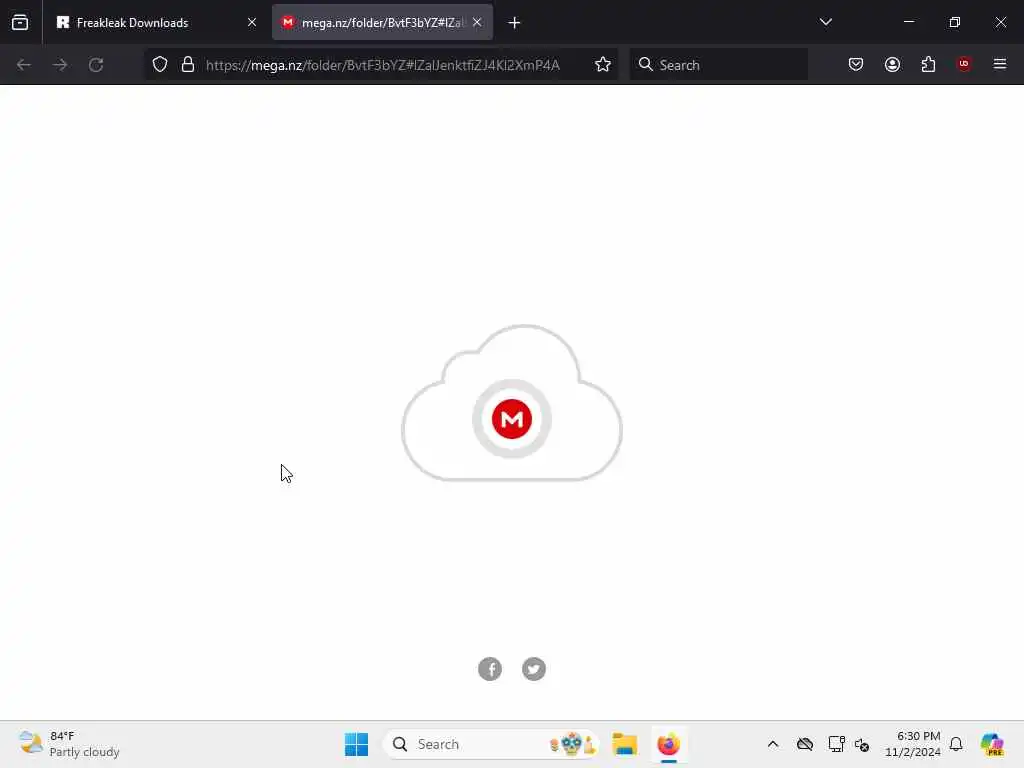The width and height of the screenshot is (1024, 768).
Task: Open Firefox account icon
Action: click(x=892, y=64)
